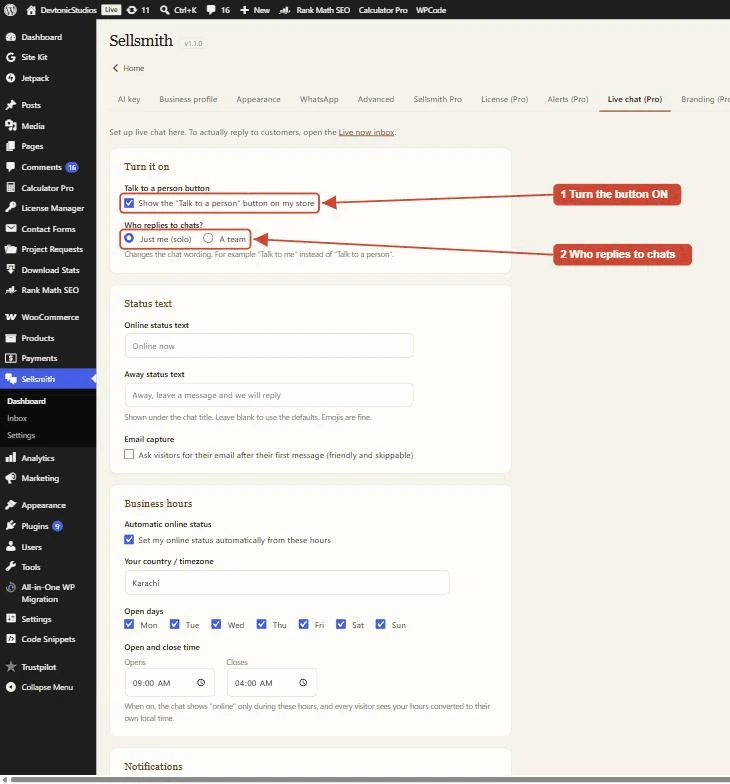Open Inbox under Sellsmith submenu
730x784 pixels.
click(17, 418)
